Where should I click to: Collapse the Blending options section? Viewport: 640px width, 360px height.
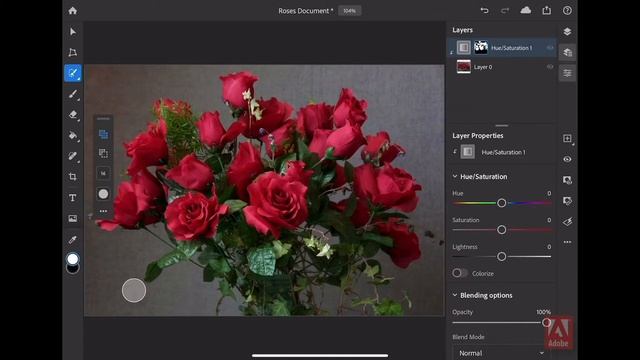pos(455,295)
